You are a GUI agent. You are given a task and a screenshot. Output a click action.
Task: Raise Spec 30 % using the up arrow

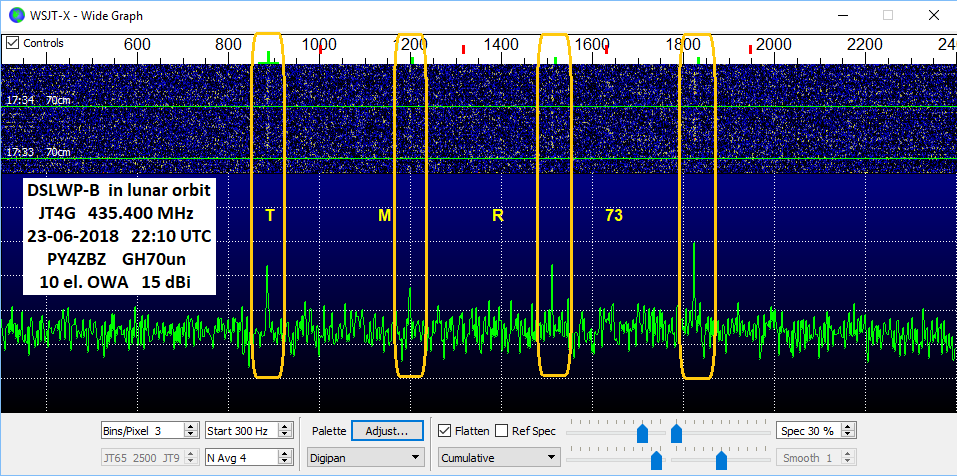click(x=848, y=427)
